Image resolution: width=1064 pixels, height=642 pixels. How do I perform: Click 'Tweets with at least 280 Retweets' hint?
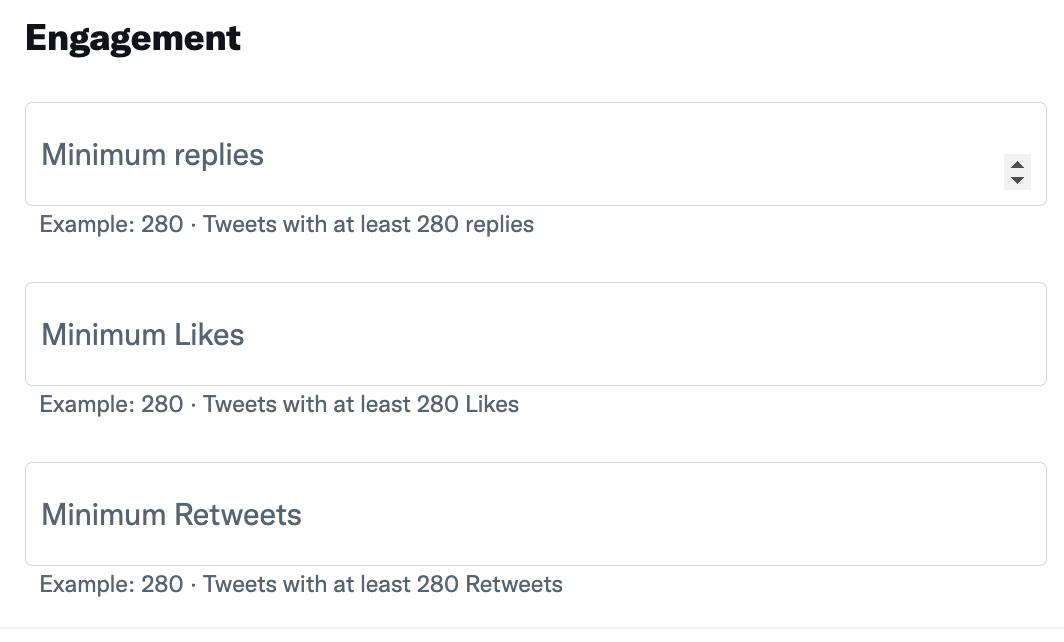[382, 584]
